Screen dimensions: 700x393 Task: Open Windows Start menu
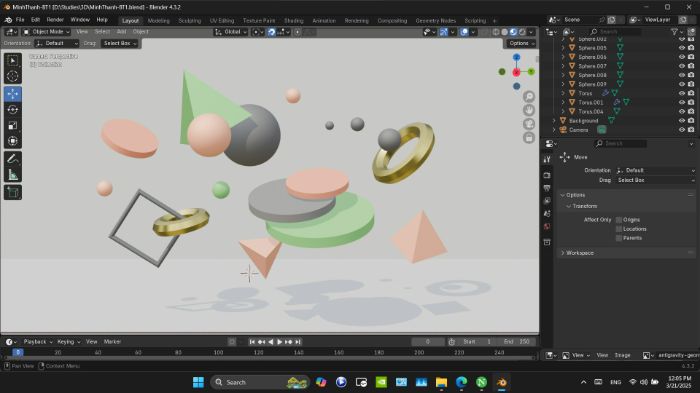[198, 382]
